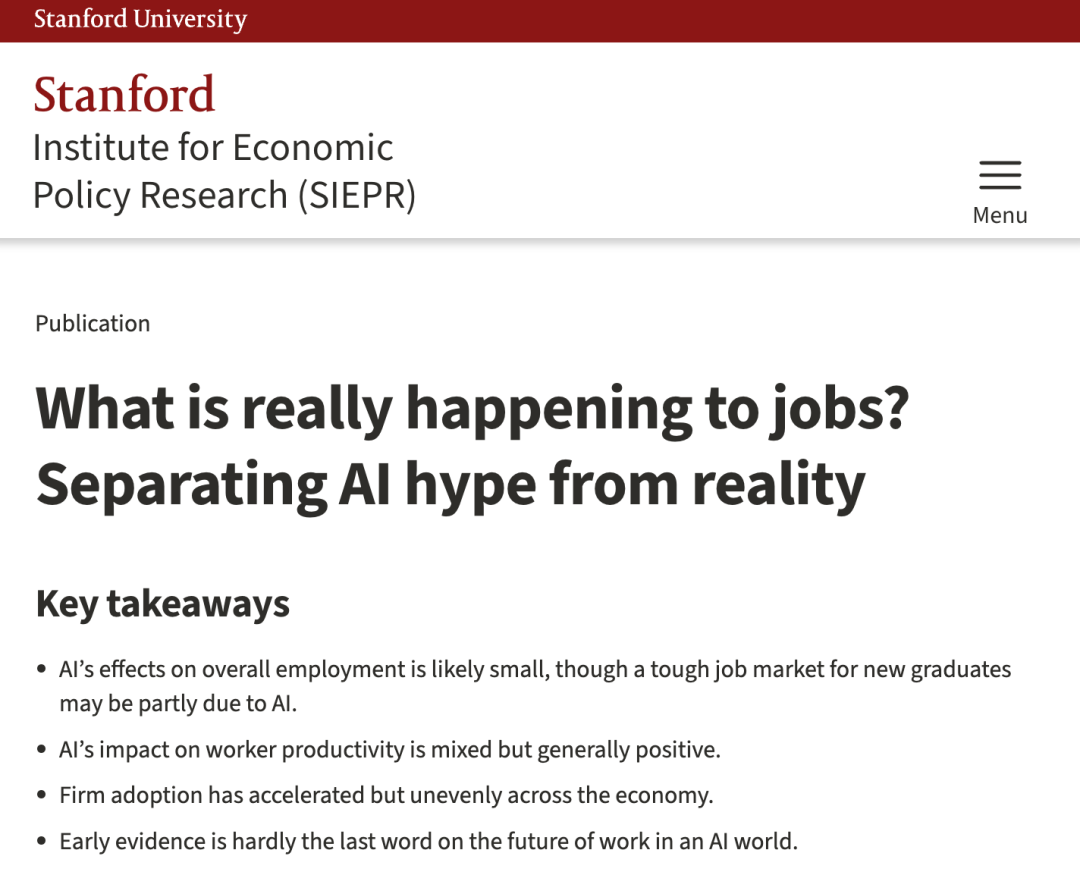Click bullet about AI's impact on worker productivity
Image resolution: width=1080 pixels, height=875 pixels.
[x=390, y=750]
